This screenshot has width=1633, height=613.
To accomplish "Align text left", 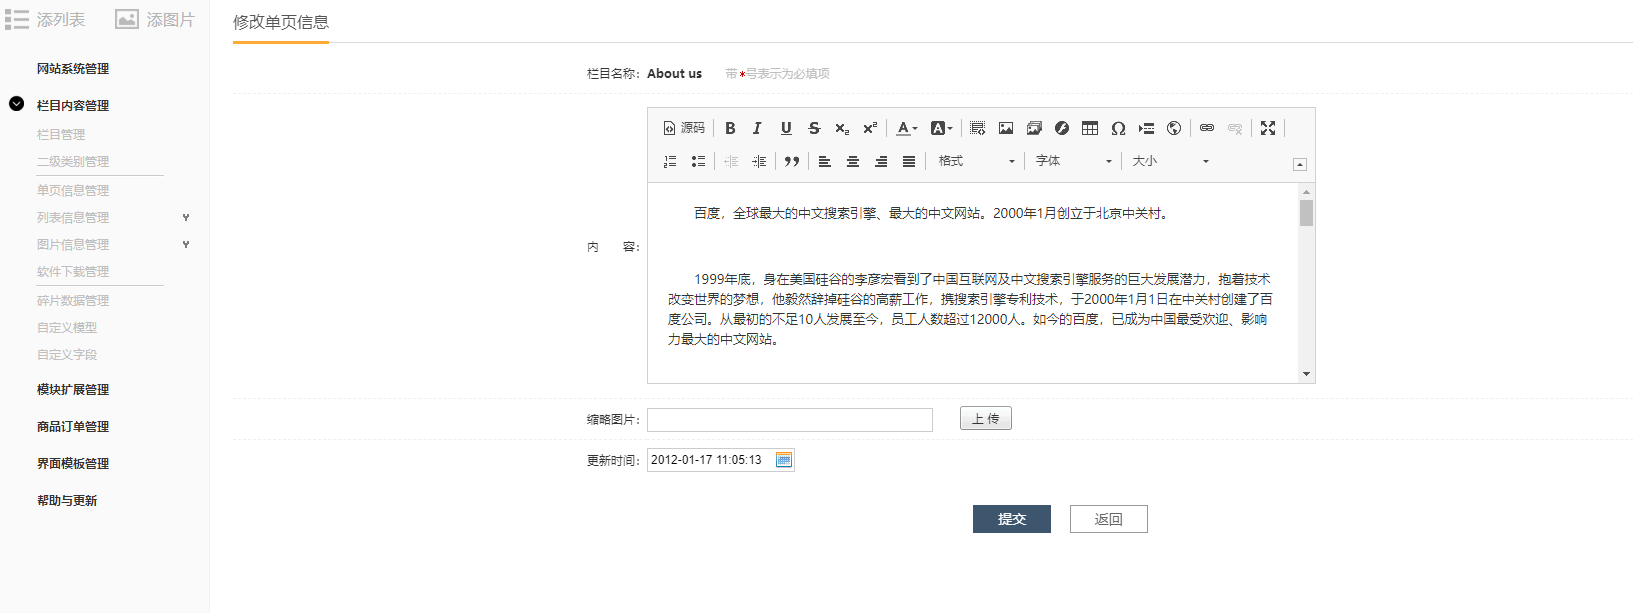I will point(825,161).
